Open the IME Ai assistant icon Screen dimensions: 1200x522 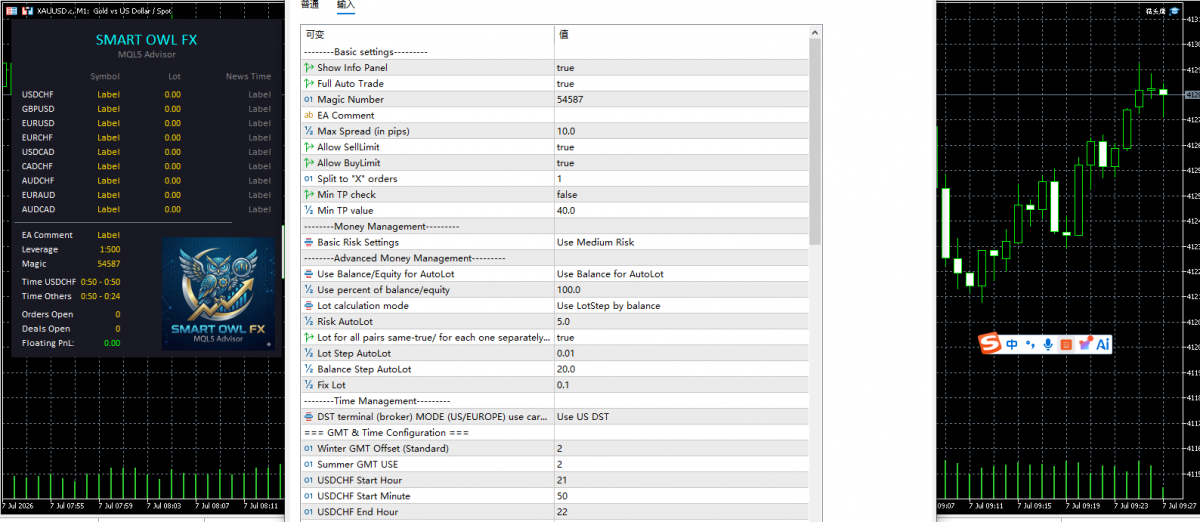click(1103, 344)
